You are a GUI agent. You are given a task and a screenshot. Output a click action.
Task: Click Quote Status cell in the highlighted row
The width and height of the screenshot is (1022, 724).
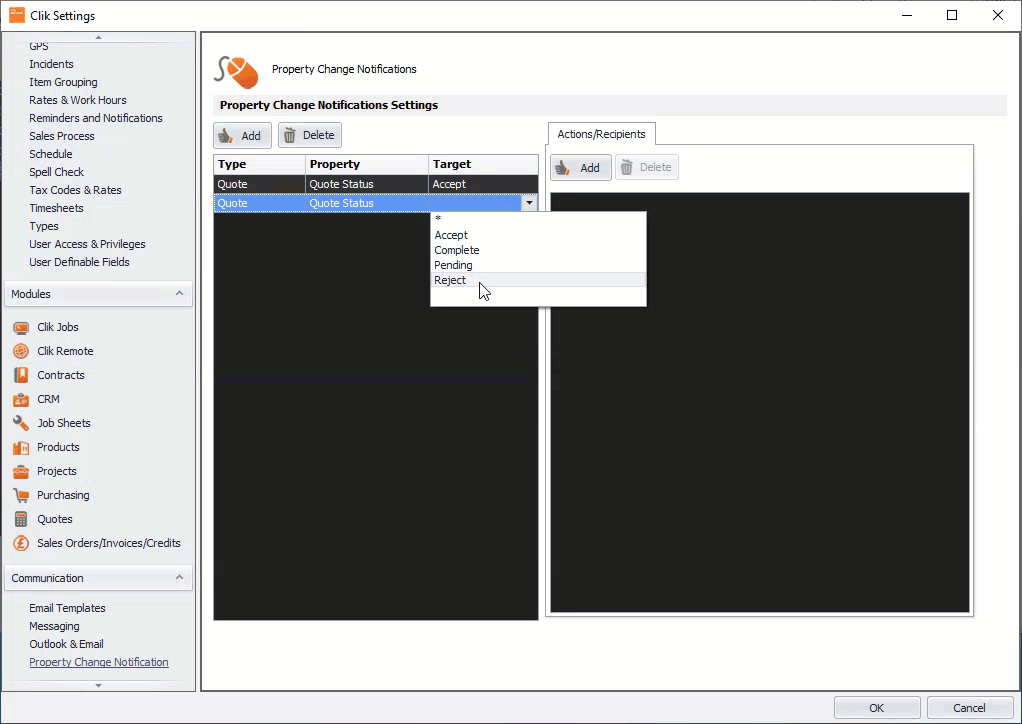click(x=367, y=203)
